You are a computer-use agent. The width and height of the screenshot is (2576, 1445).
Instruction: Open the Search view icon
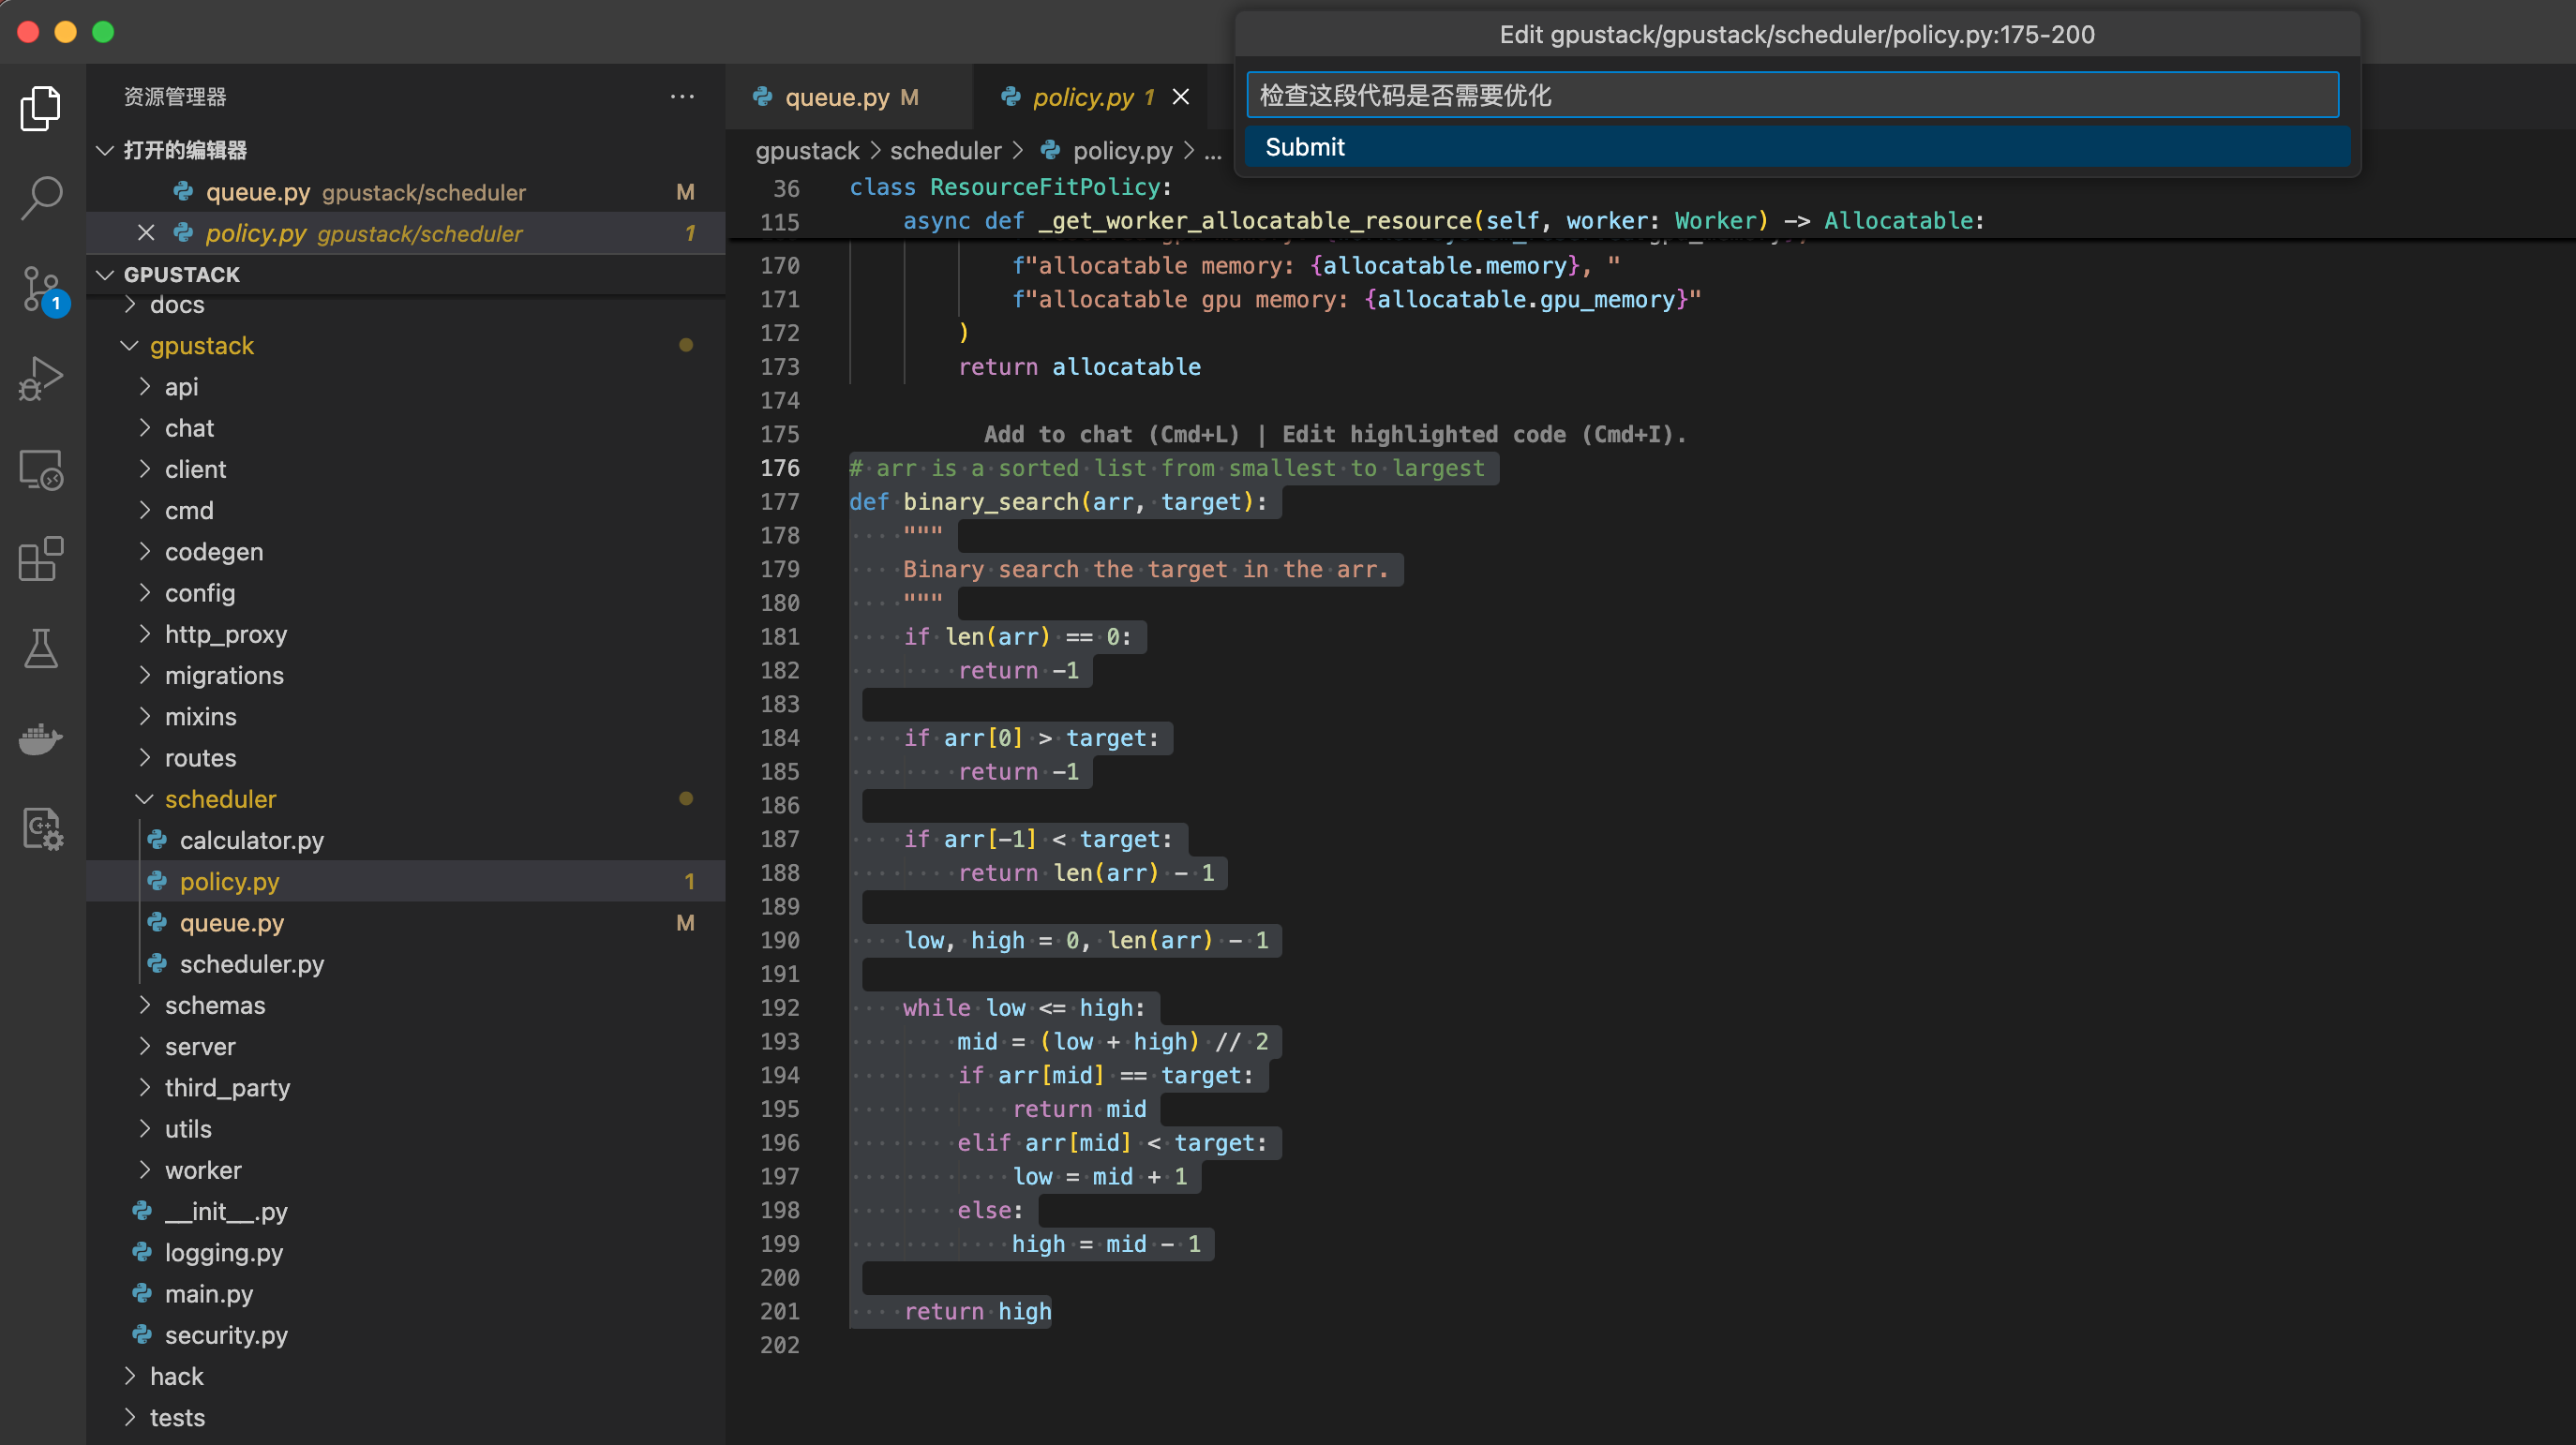tap(41, 197)
